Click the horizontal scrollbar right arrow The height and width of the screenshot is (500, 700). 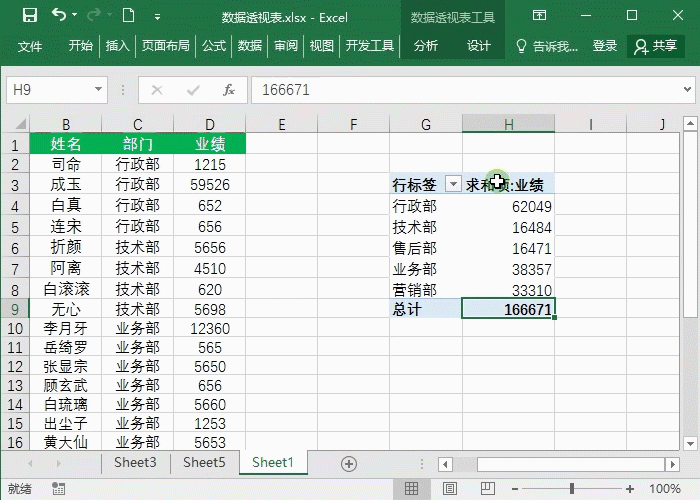tap(672, 465)
